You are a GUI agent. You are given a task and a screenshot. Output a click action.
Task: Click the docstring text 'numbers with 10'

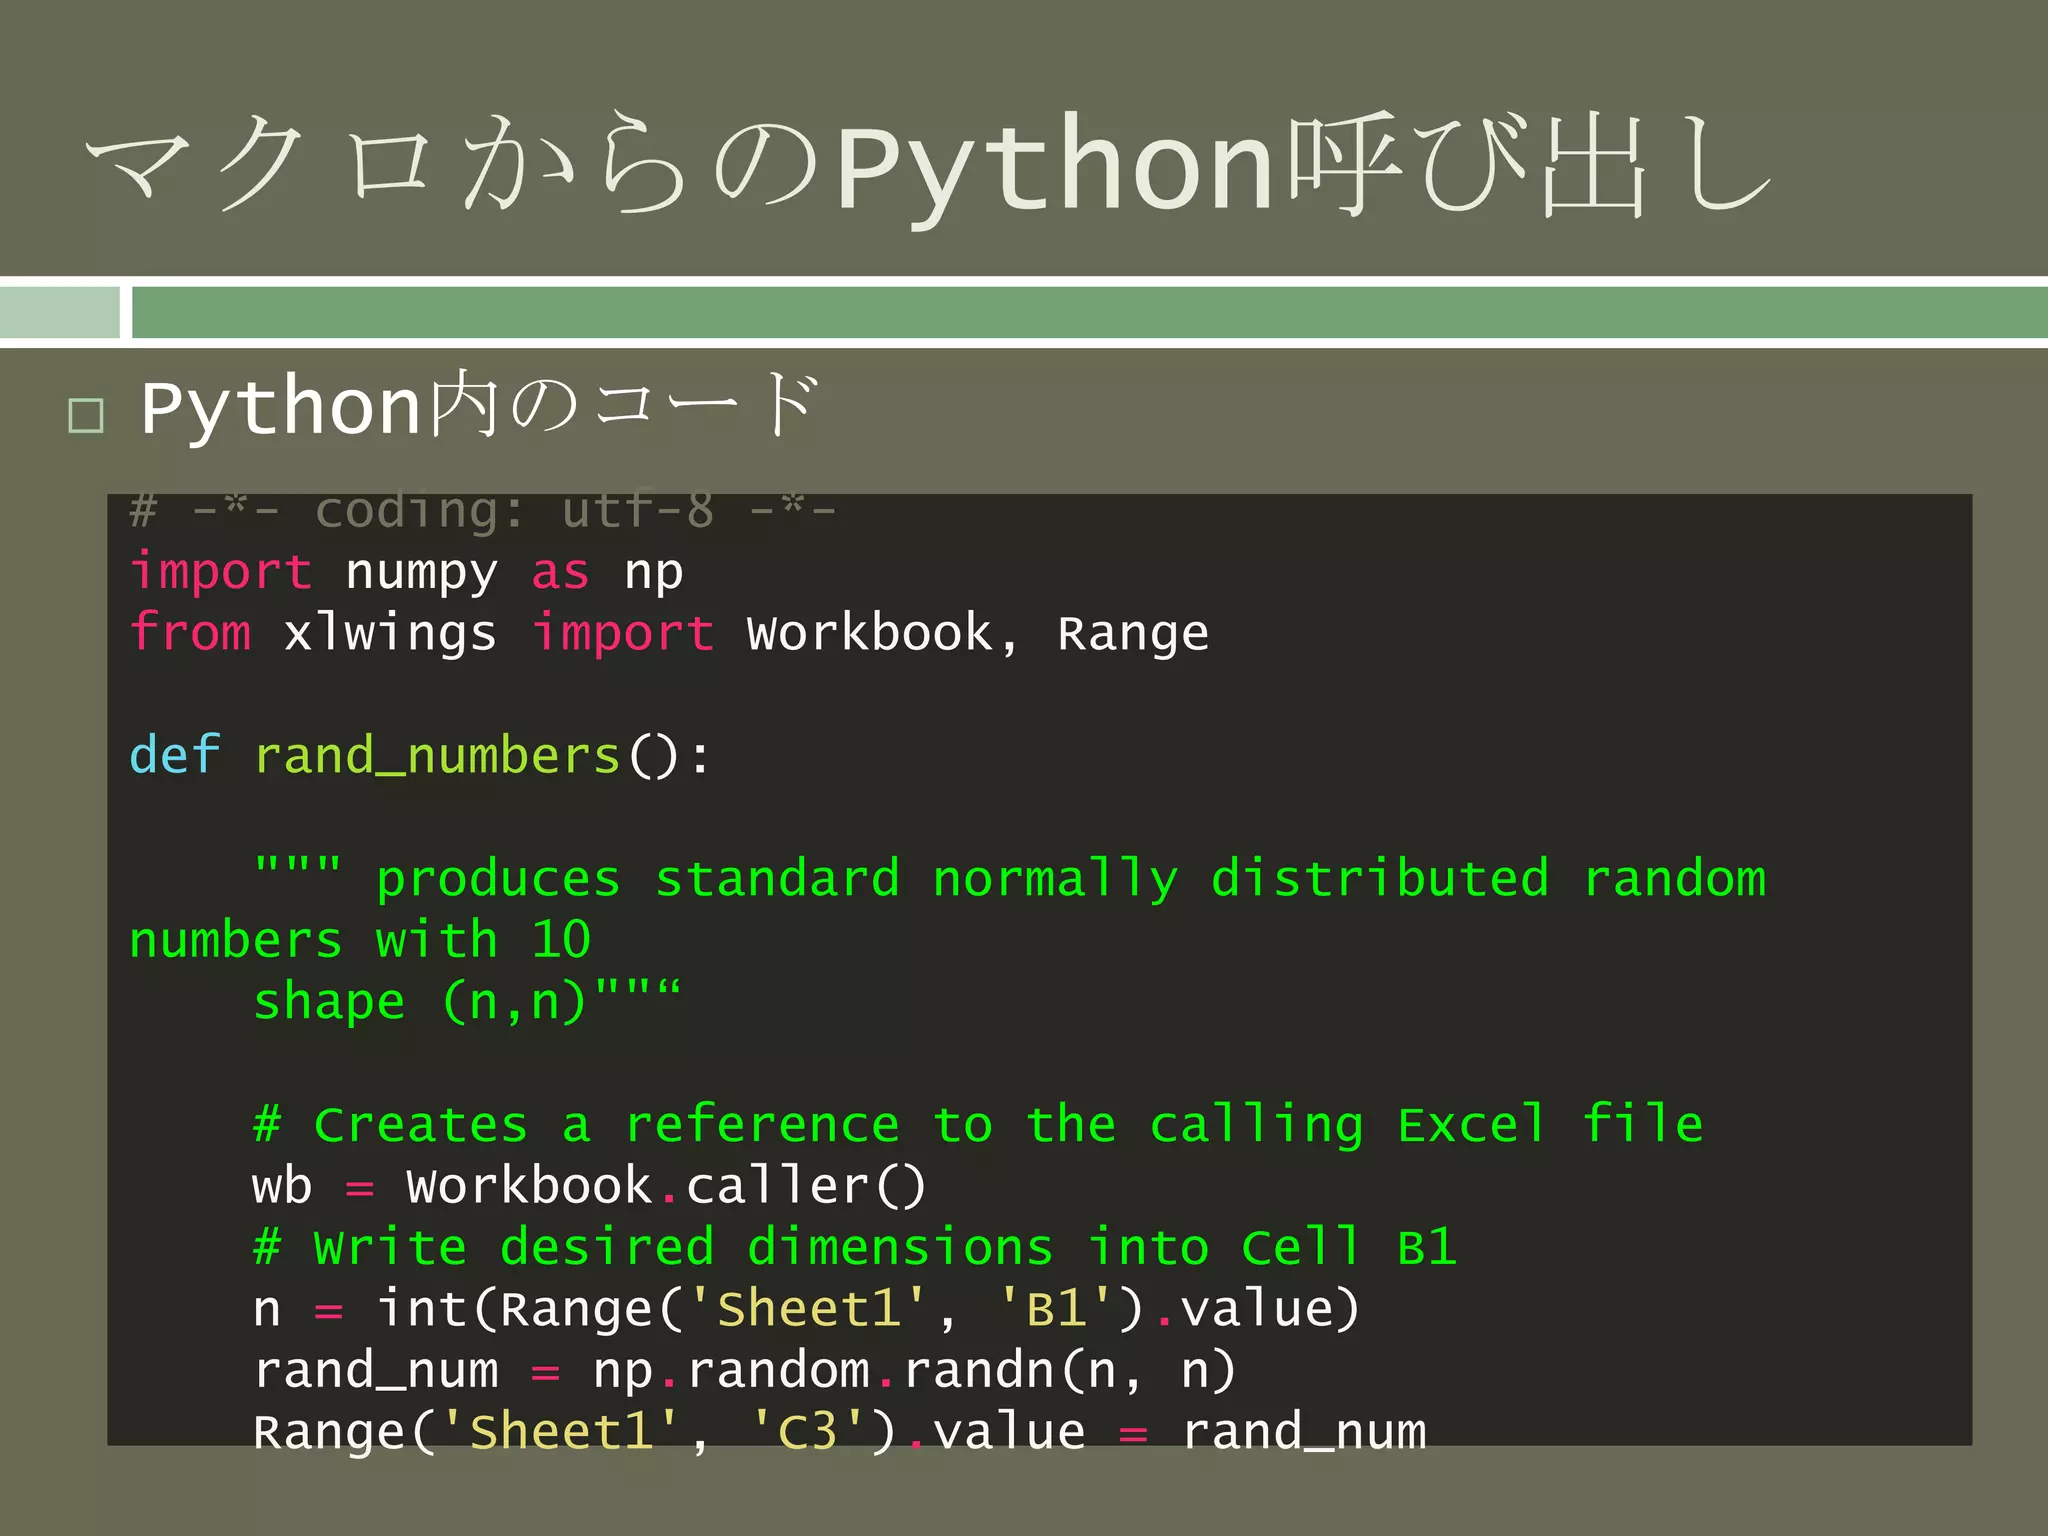[x=360, y=940]
